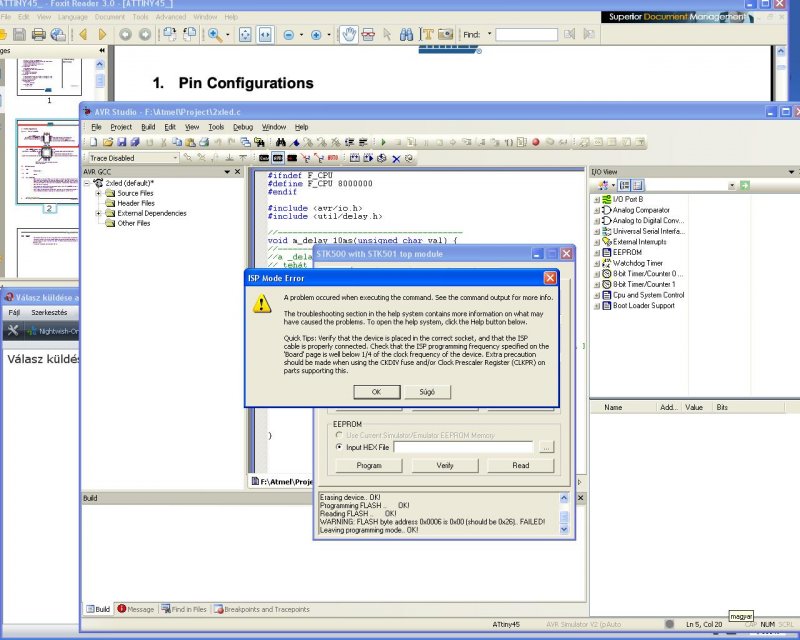Select page 2 thumbnail in Foxit Reader
Viewport: 800px width, 640px height.
[48, 162]
